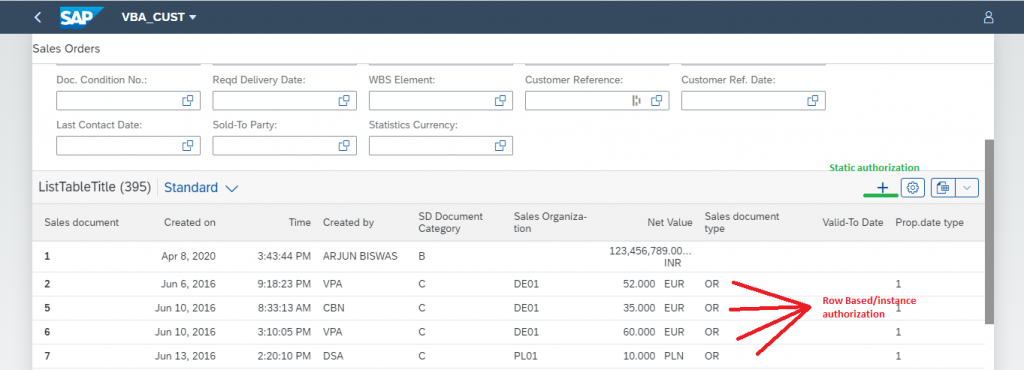Open sales document row 5

(47, 308)
